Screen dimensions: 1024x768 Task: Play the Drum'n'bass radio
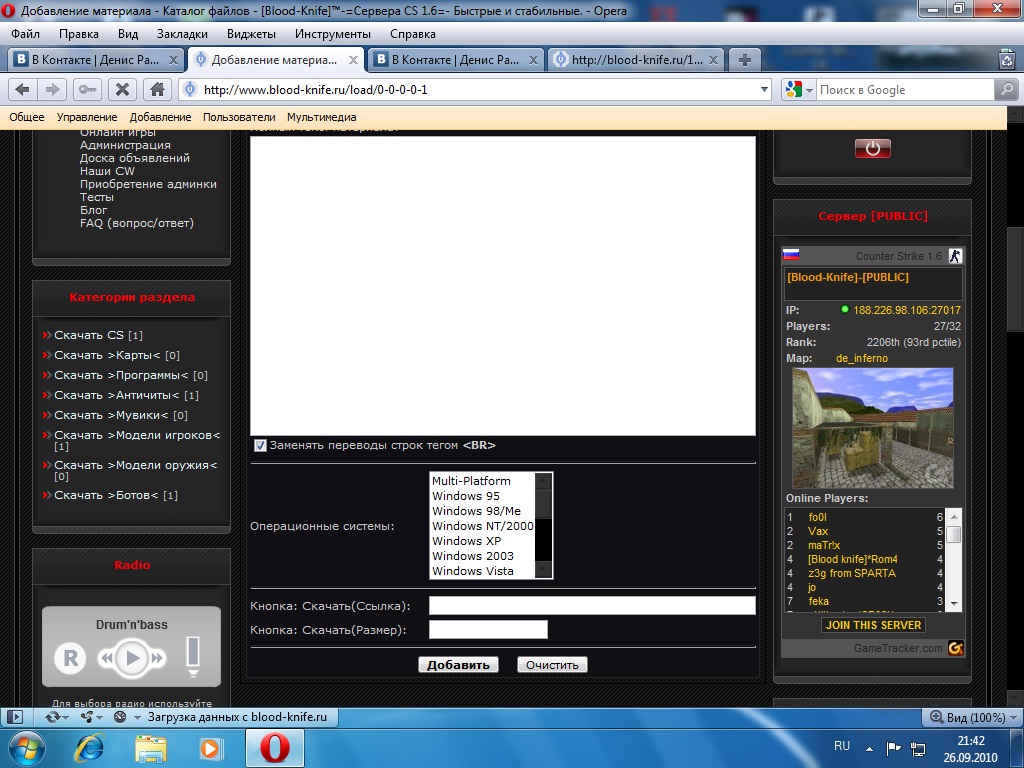coord(133,658)
